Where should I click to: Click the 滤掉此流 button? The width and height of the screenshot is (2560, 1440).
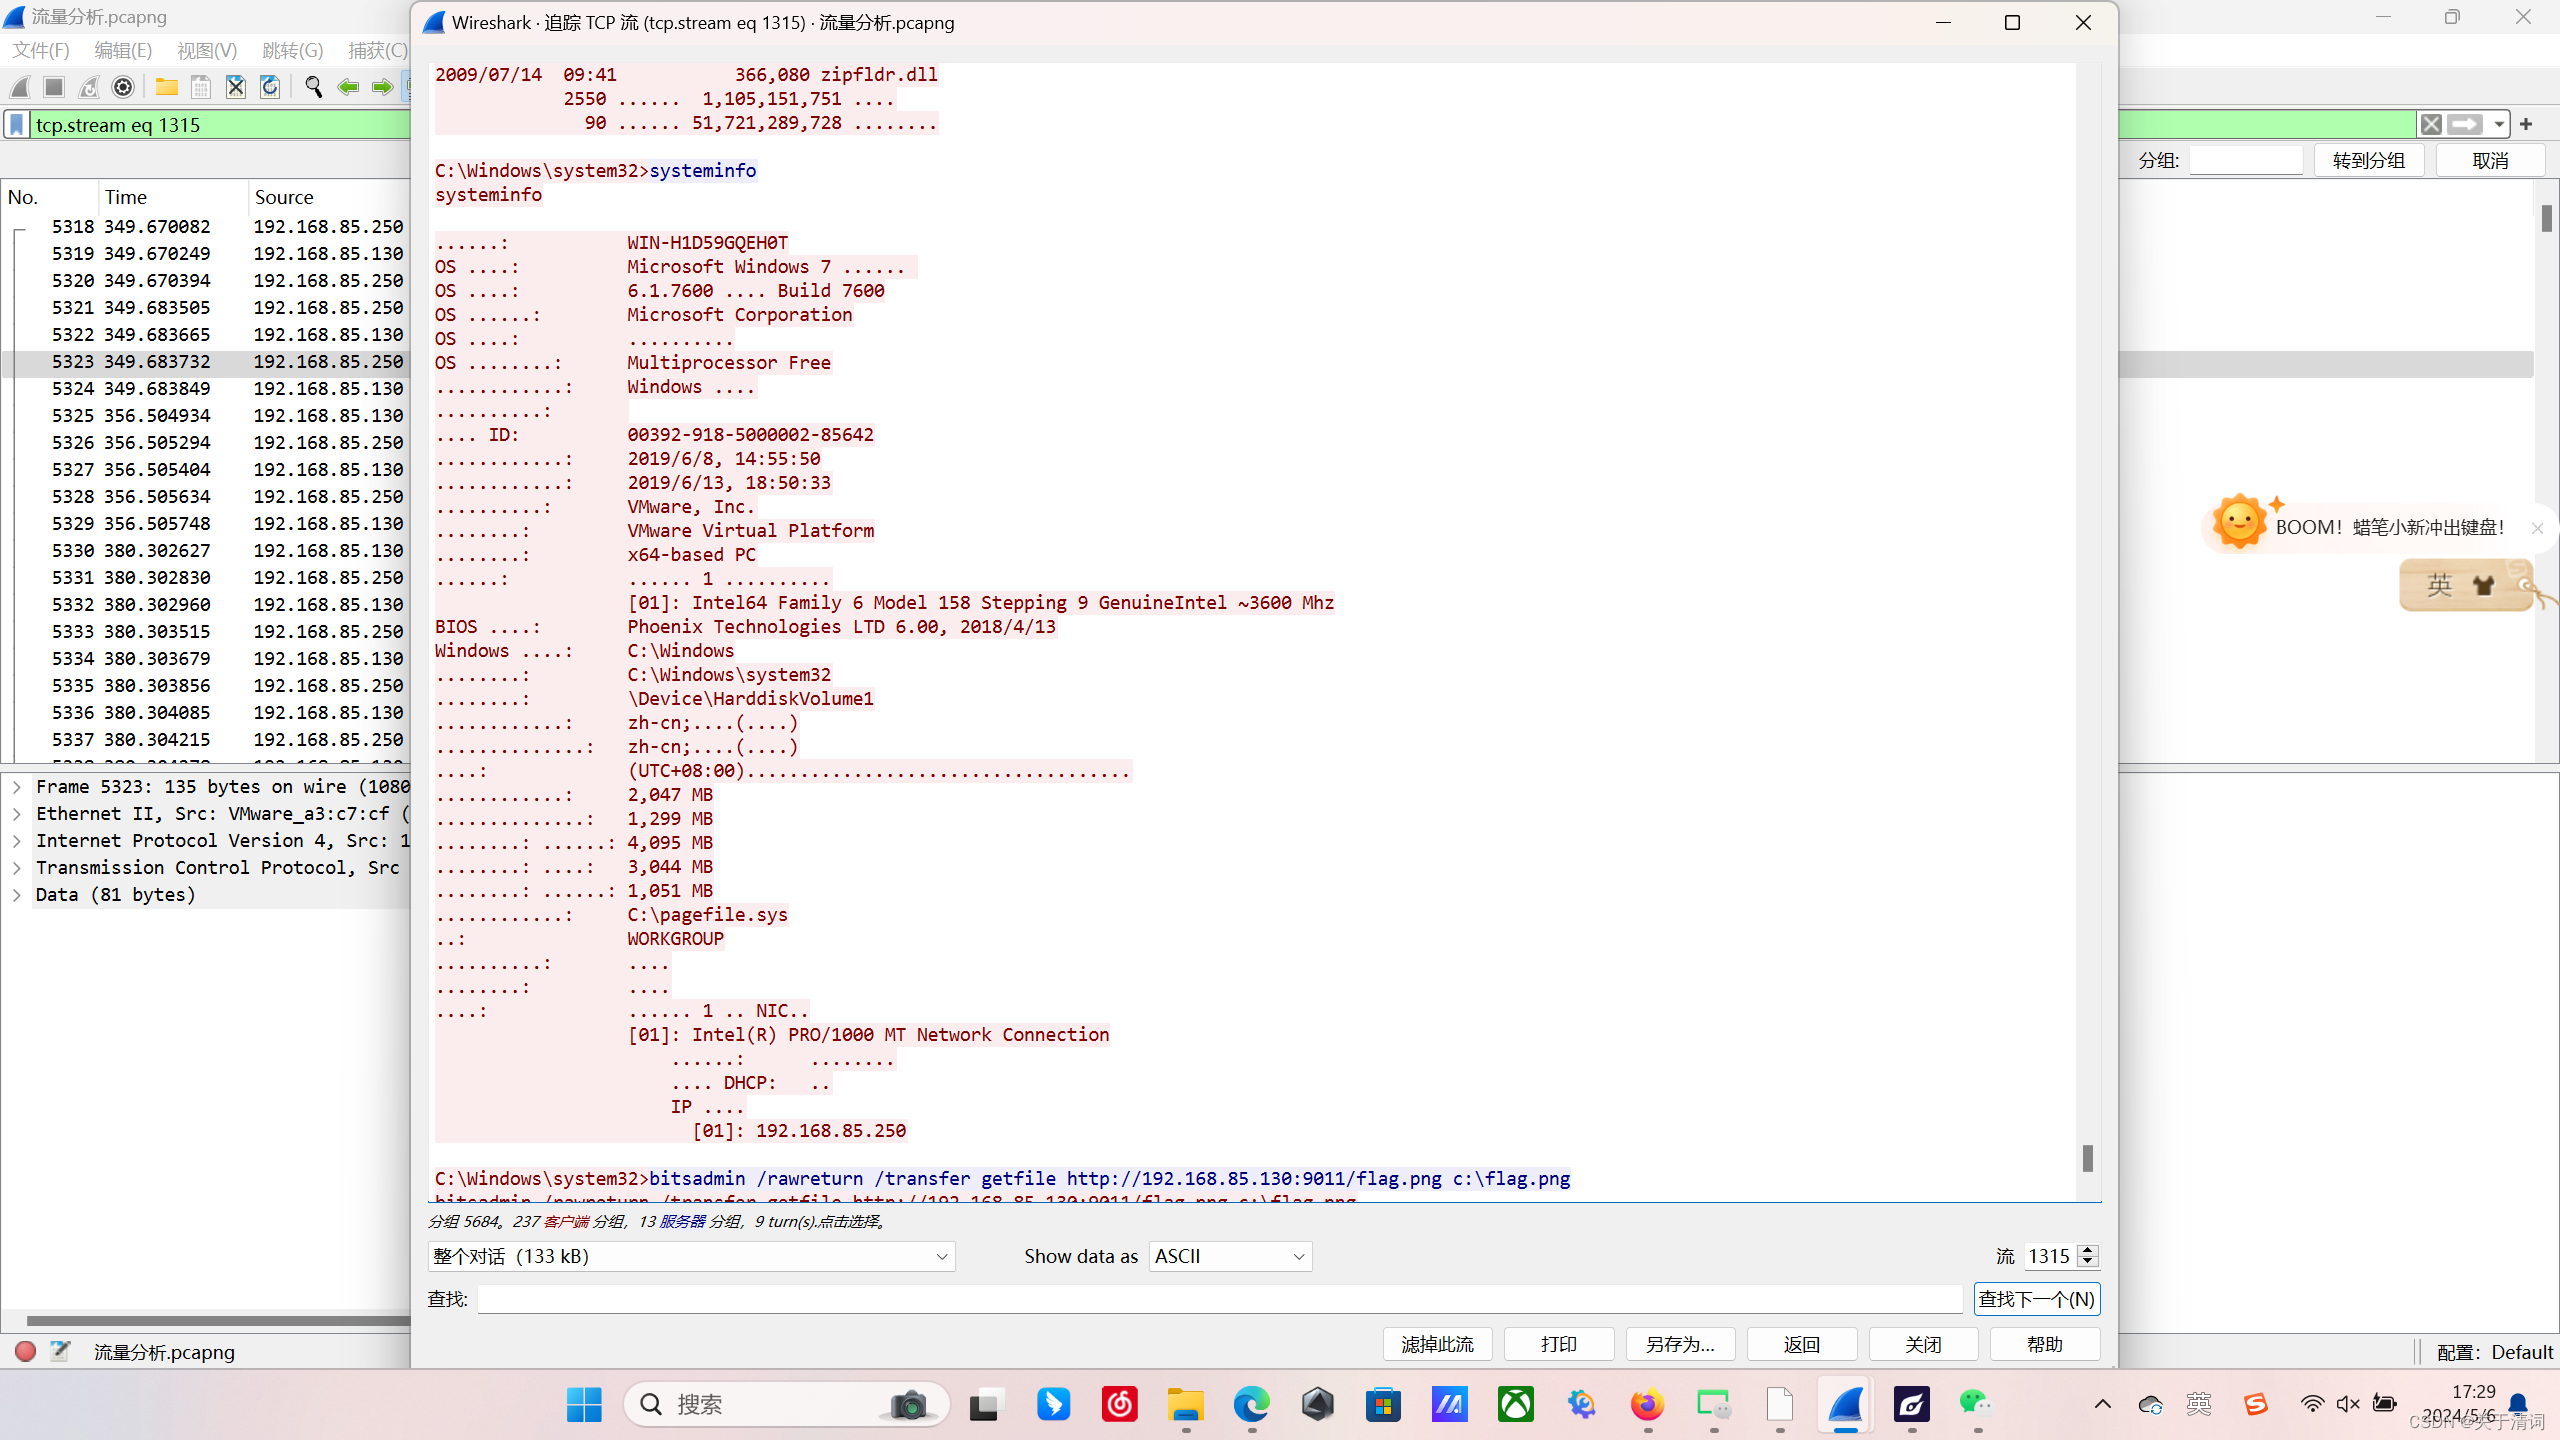pyautogui.click(x=1437, y=1344)
